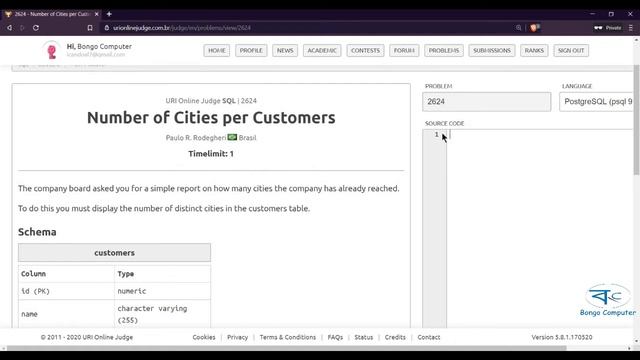Image resolution: width=640 pixels, height=360 pixels.
Task: Click the 'Number of Cities per Customers' title
Action: pos(211,118)
